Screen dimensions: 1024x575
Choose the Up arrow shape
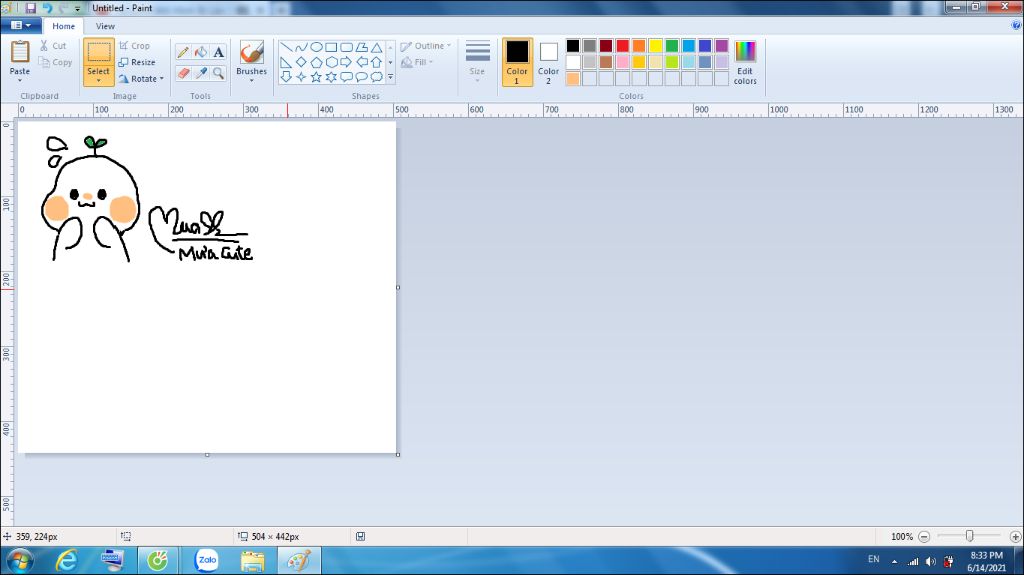point(376,62)
